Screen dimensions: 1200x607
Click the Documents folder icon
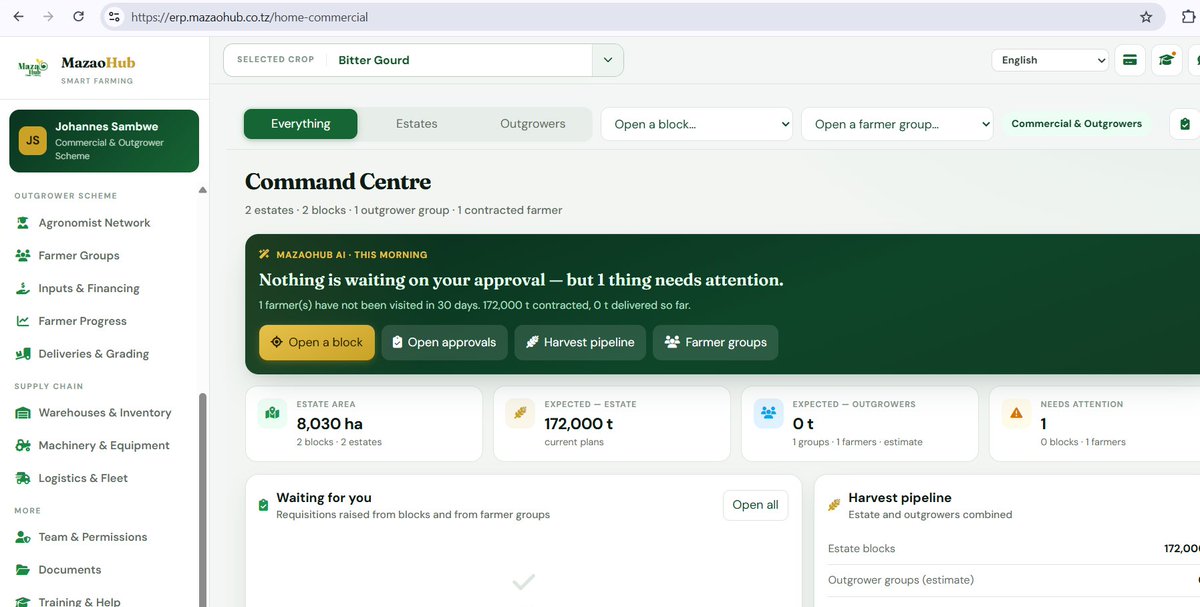pyautogui.click(x=23, y=570)
